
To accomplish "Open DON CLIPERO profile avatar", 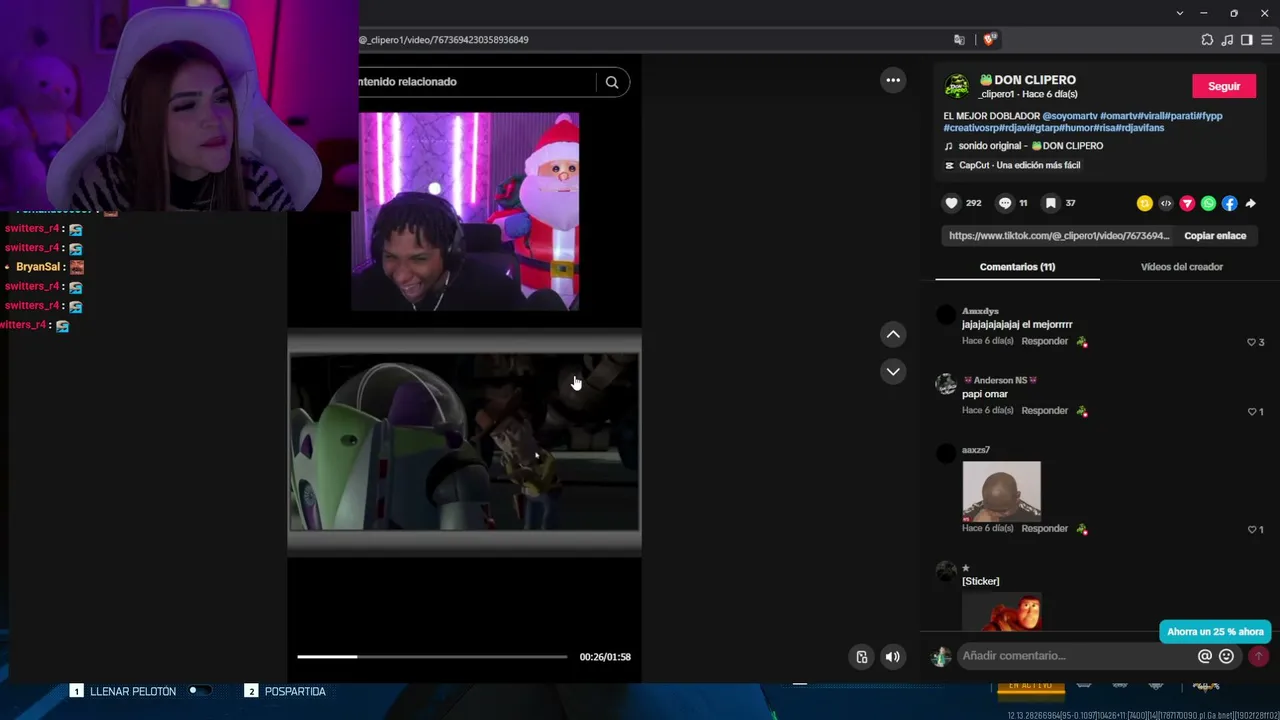I will pyautogui.click(x=957, y=86).
